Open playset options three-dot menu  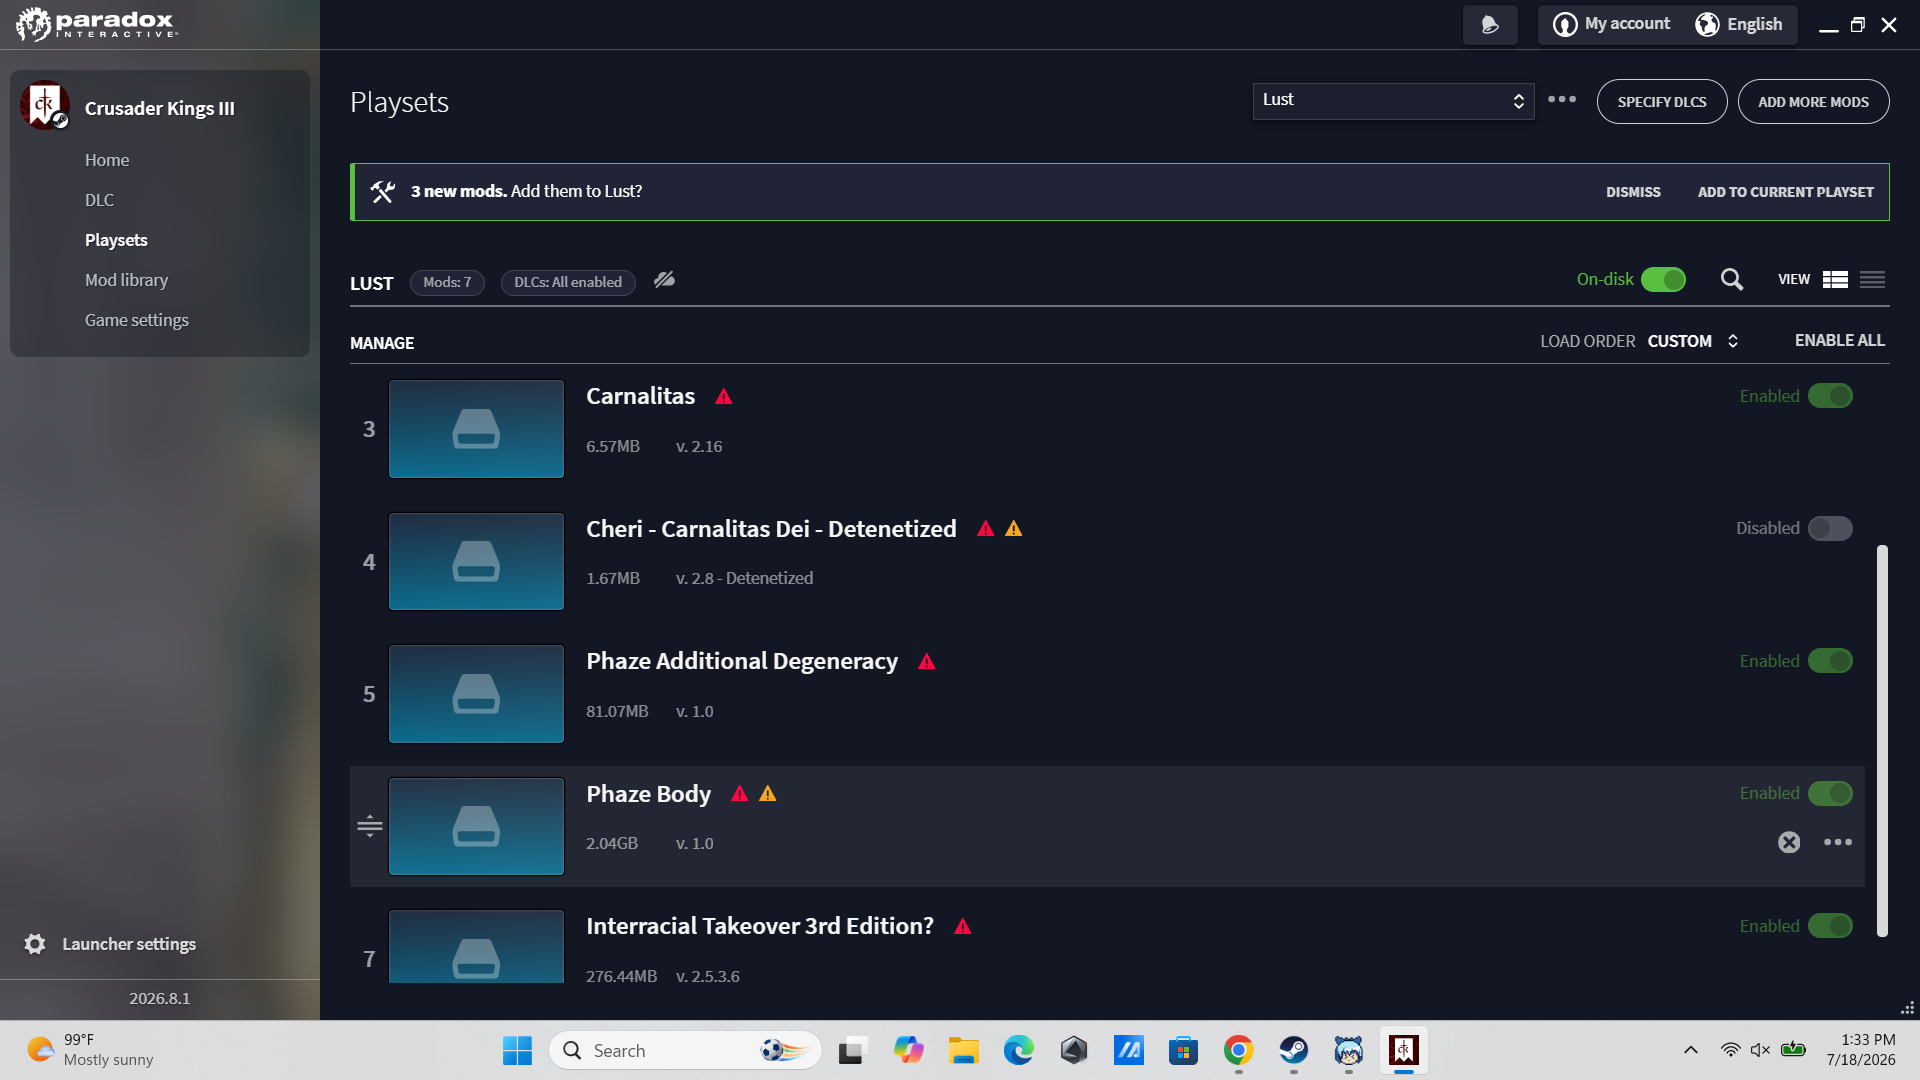point(1562,100)
